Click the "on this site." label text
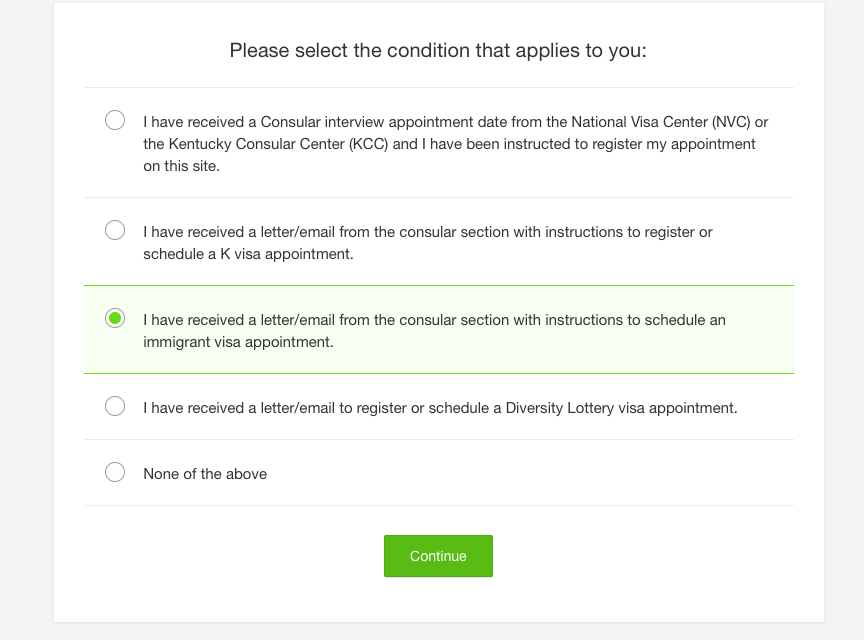Viewport: 864px width, 640px height. pos(181,166)
